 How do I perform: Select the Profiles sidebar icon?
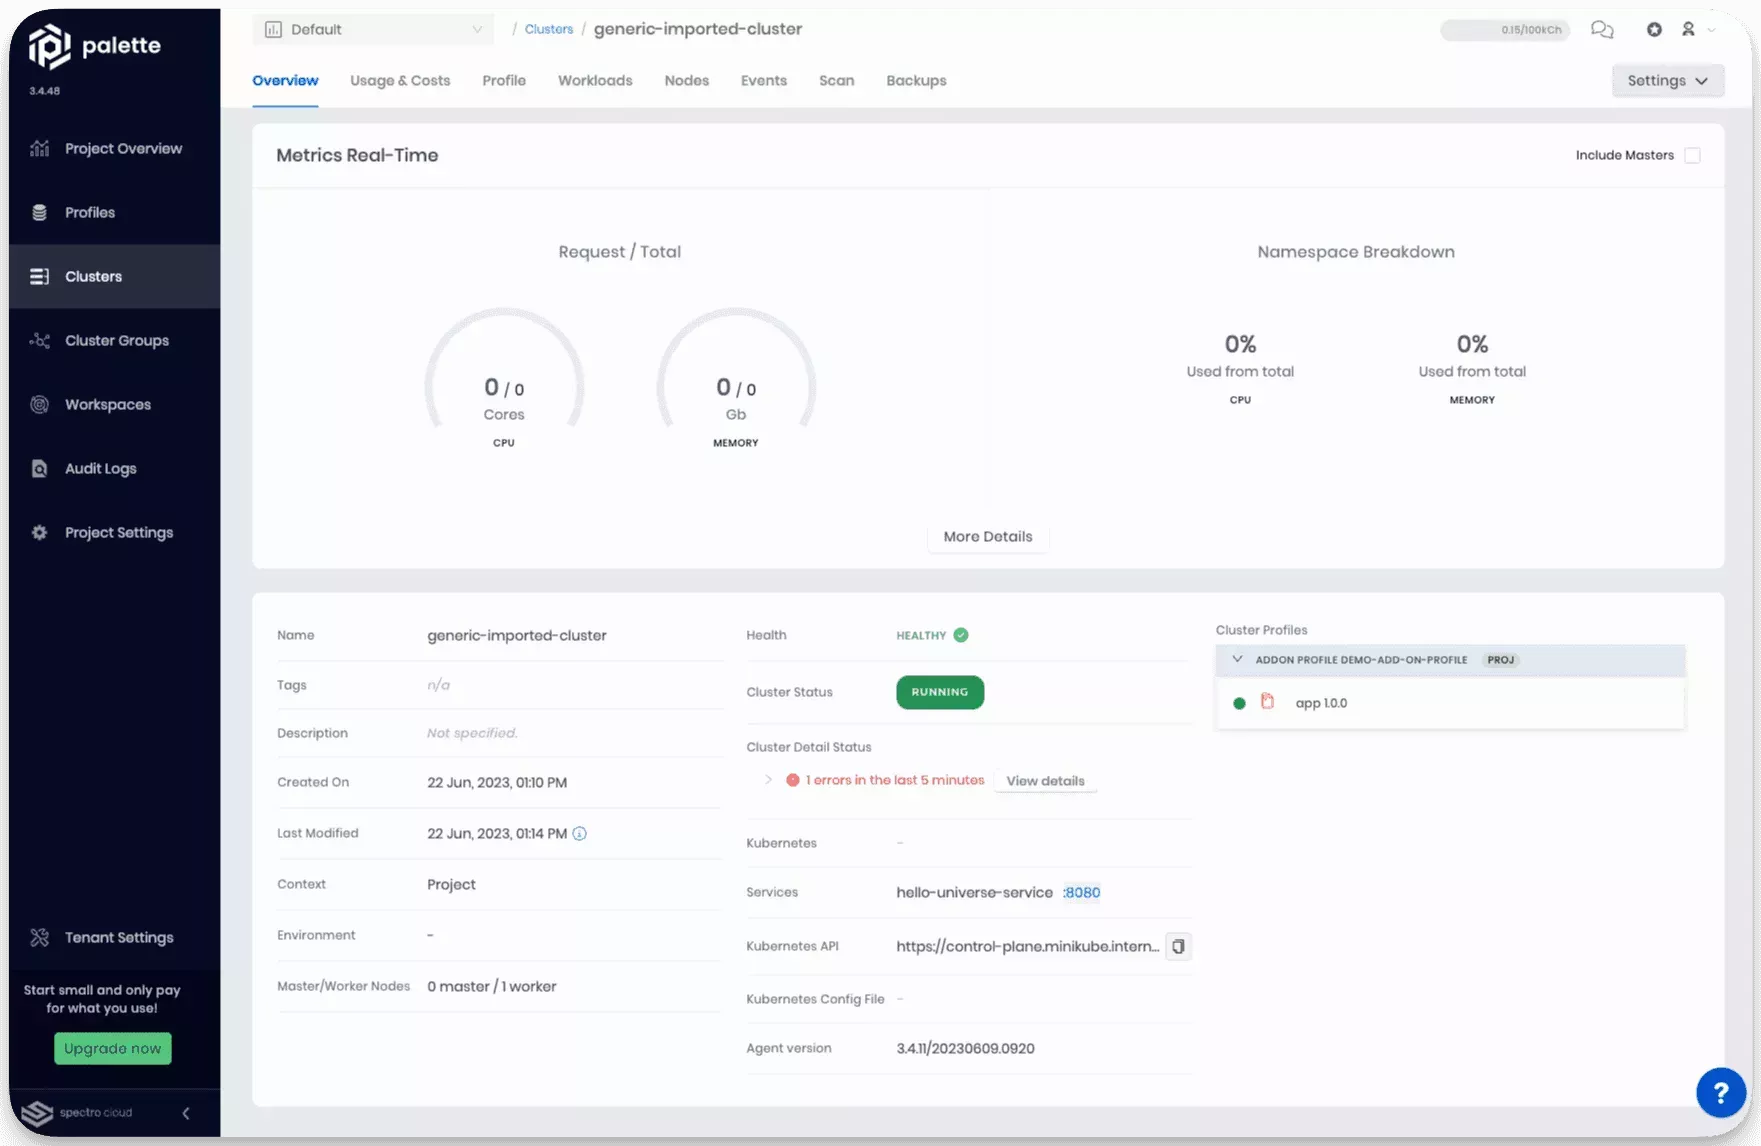tap(39, 212)
